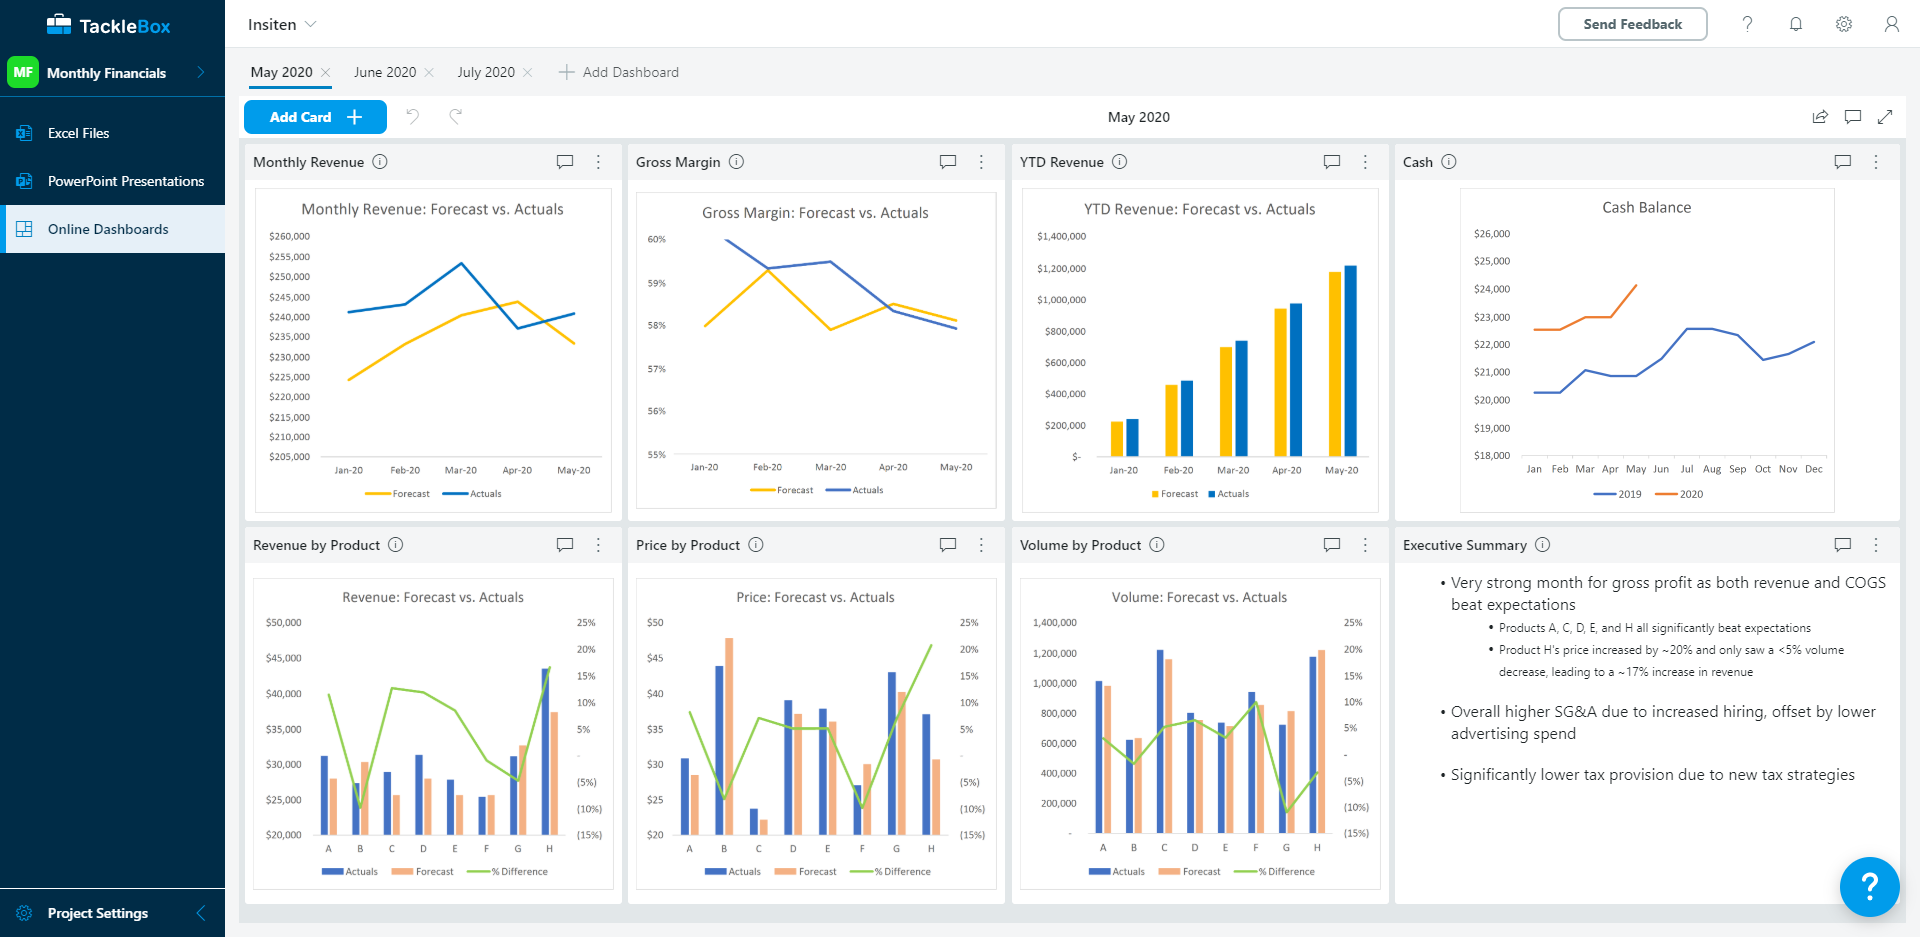Switch to the July 2020 dashboard tab
This screenshot has height=937, width=1920.
point(486,72)
